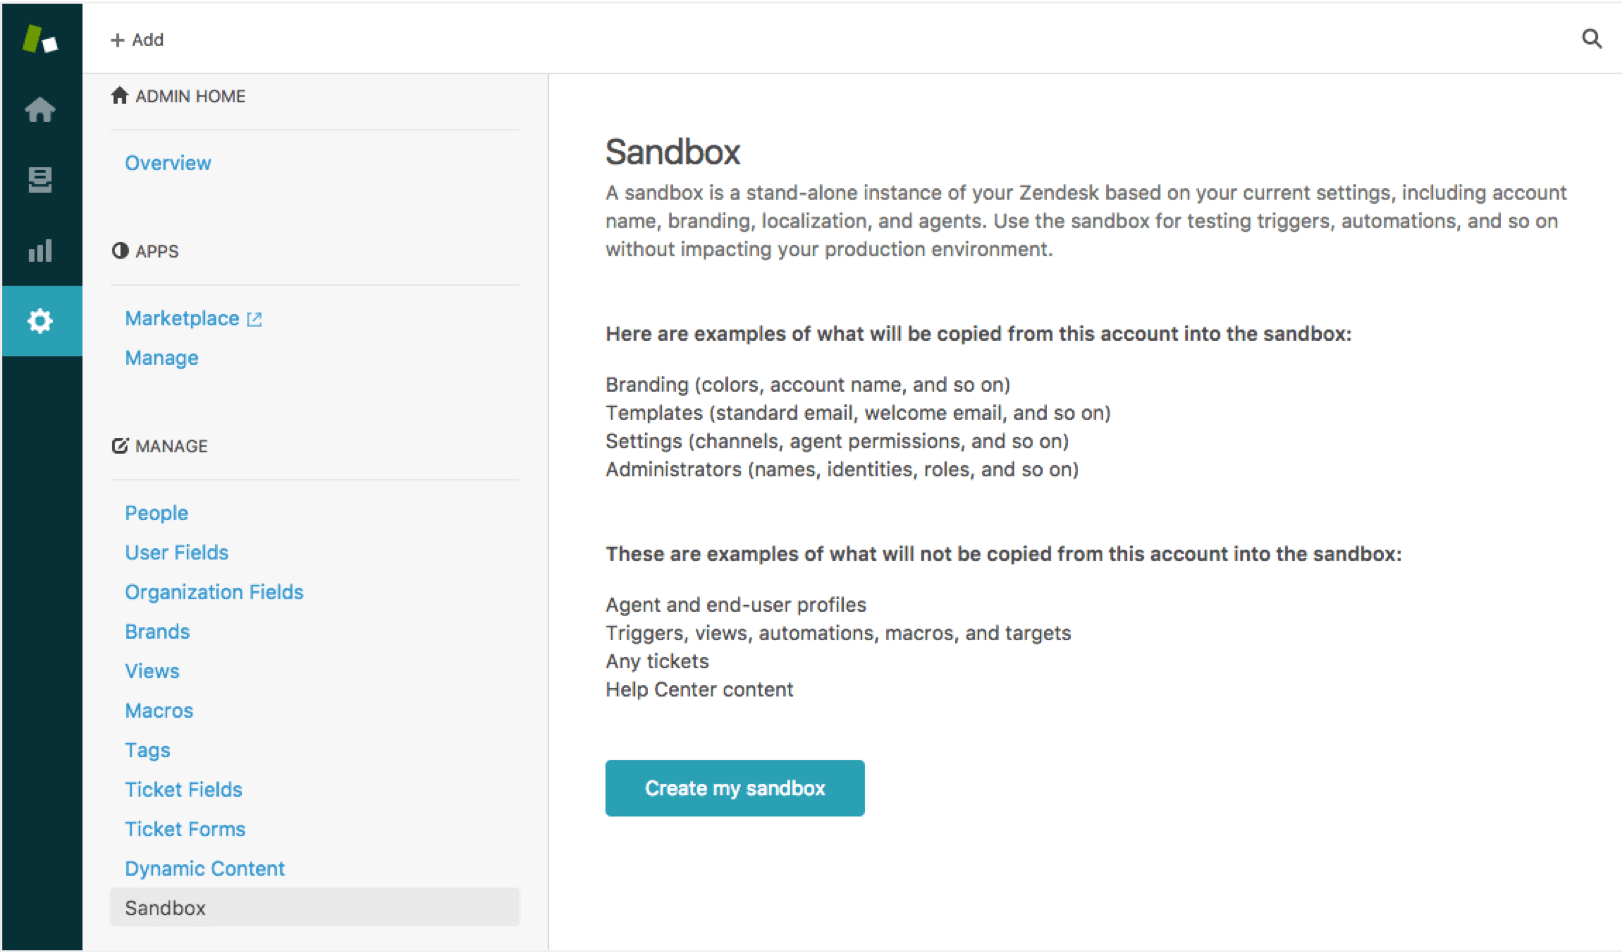Open the Manage apps link
1622x952 pixels.
161,358
